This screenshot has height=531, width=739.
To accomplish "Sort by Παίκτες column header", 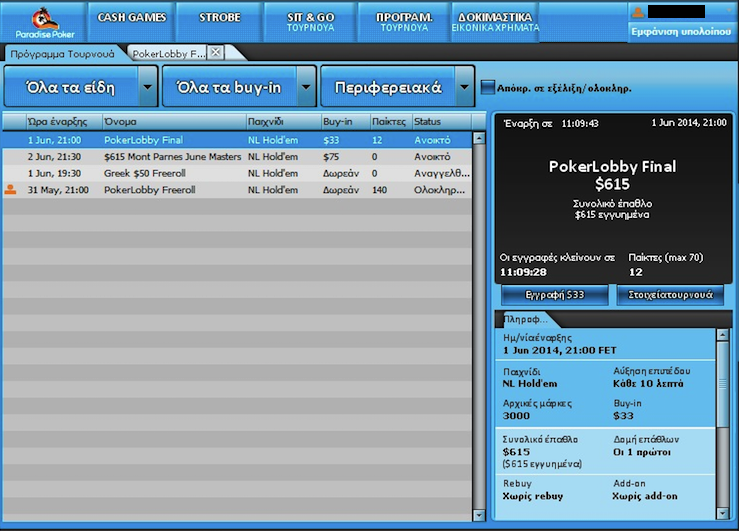I will pos(391,122).
